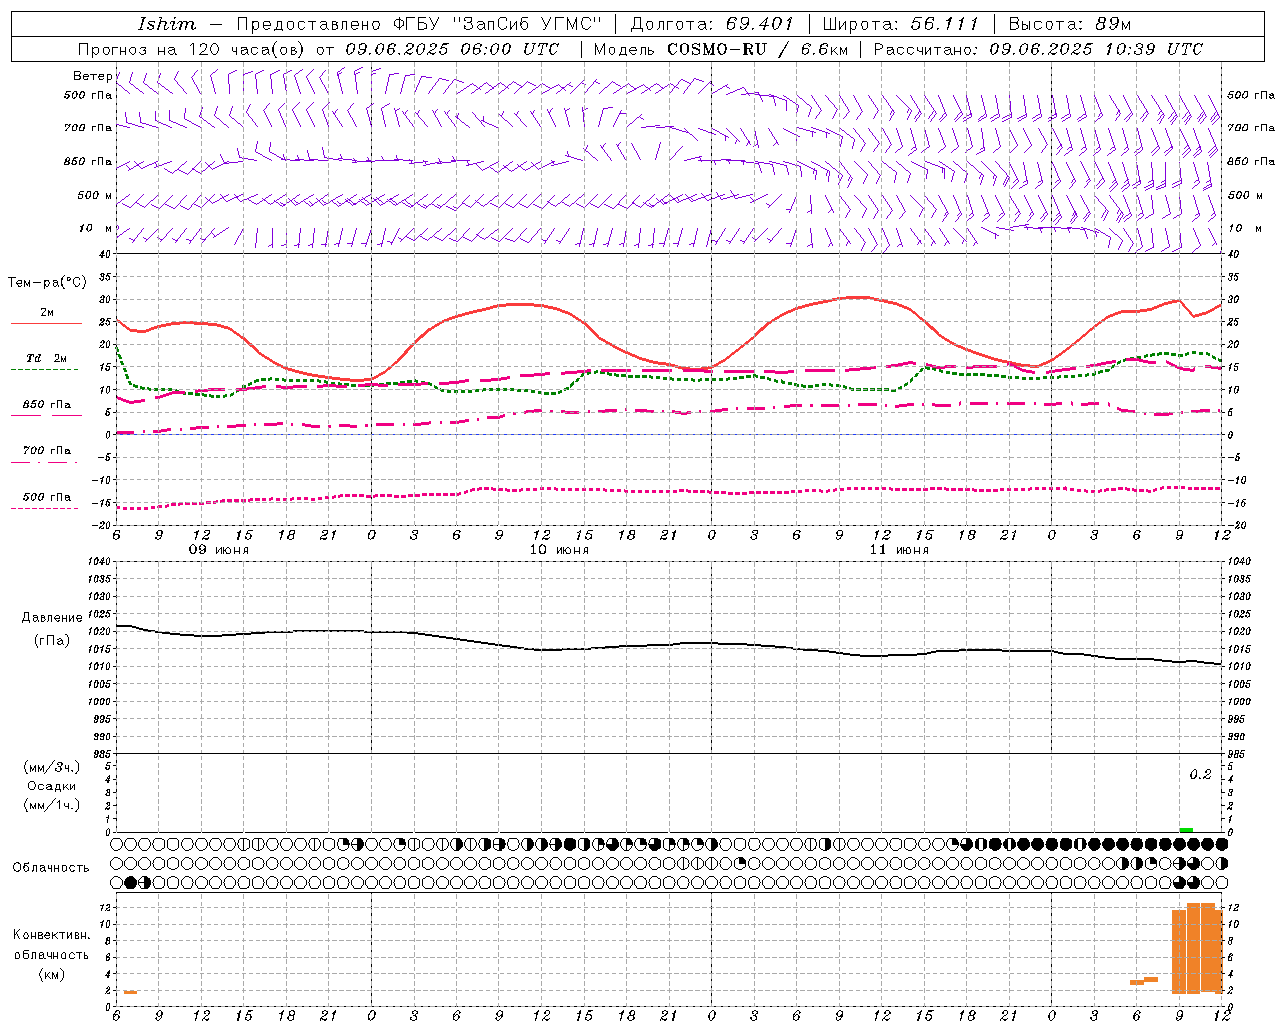The width and height of the screenshot is (1280, 1024).
Task: Click the solid line sample under "2м" legend
Action: 46,323
